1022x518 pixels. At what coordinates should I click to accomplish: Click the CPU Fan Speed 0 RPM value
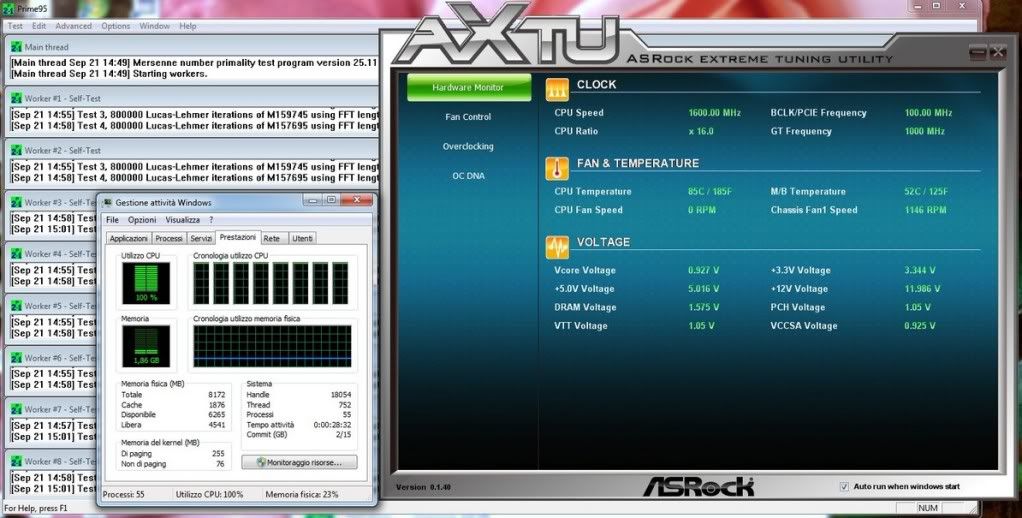click(702, 210)
